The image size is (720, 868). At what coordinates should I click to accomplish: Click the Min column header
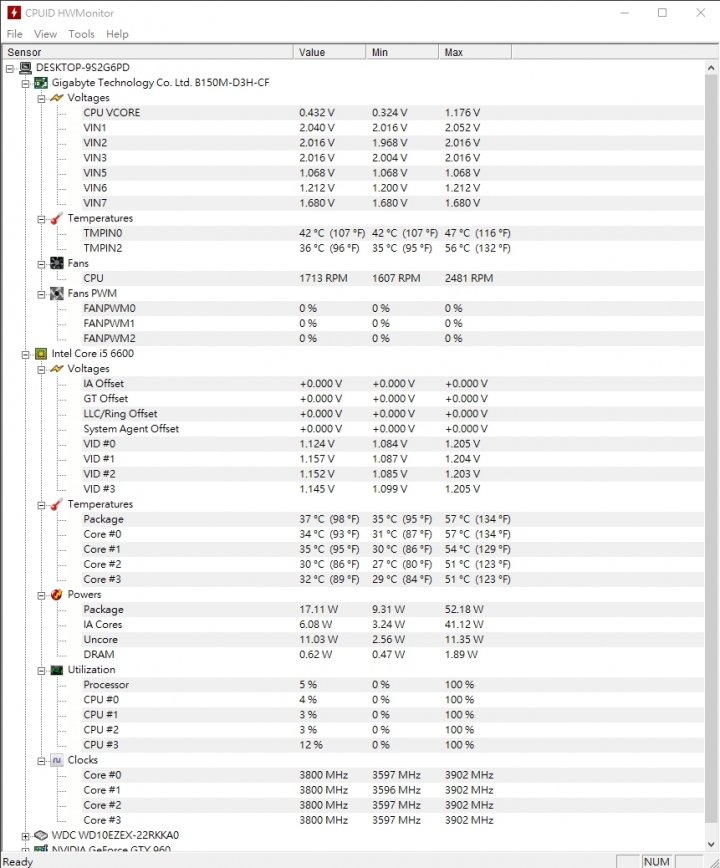(402, 52)
